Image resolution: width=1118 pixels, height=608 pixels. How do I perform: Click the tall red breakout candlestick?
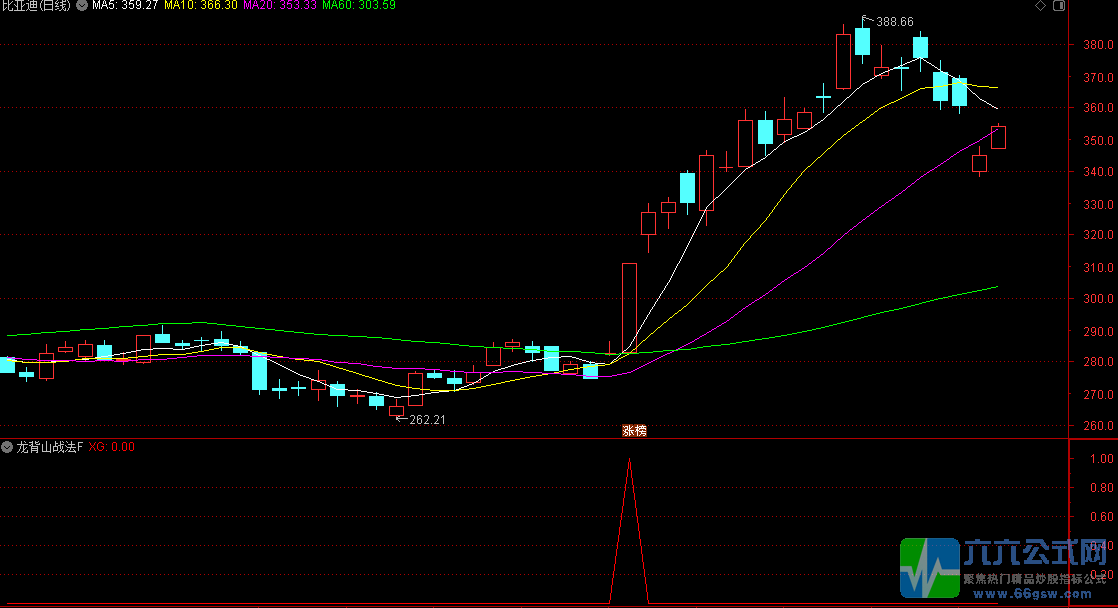point(629,307)
